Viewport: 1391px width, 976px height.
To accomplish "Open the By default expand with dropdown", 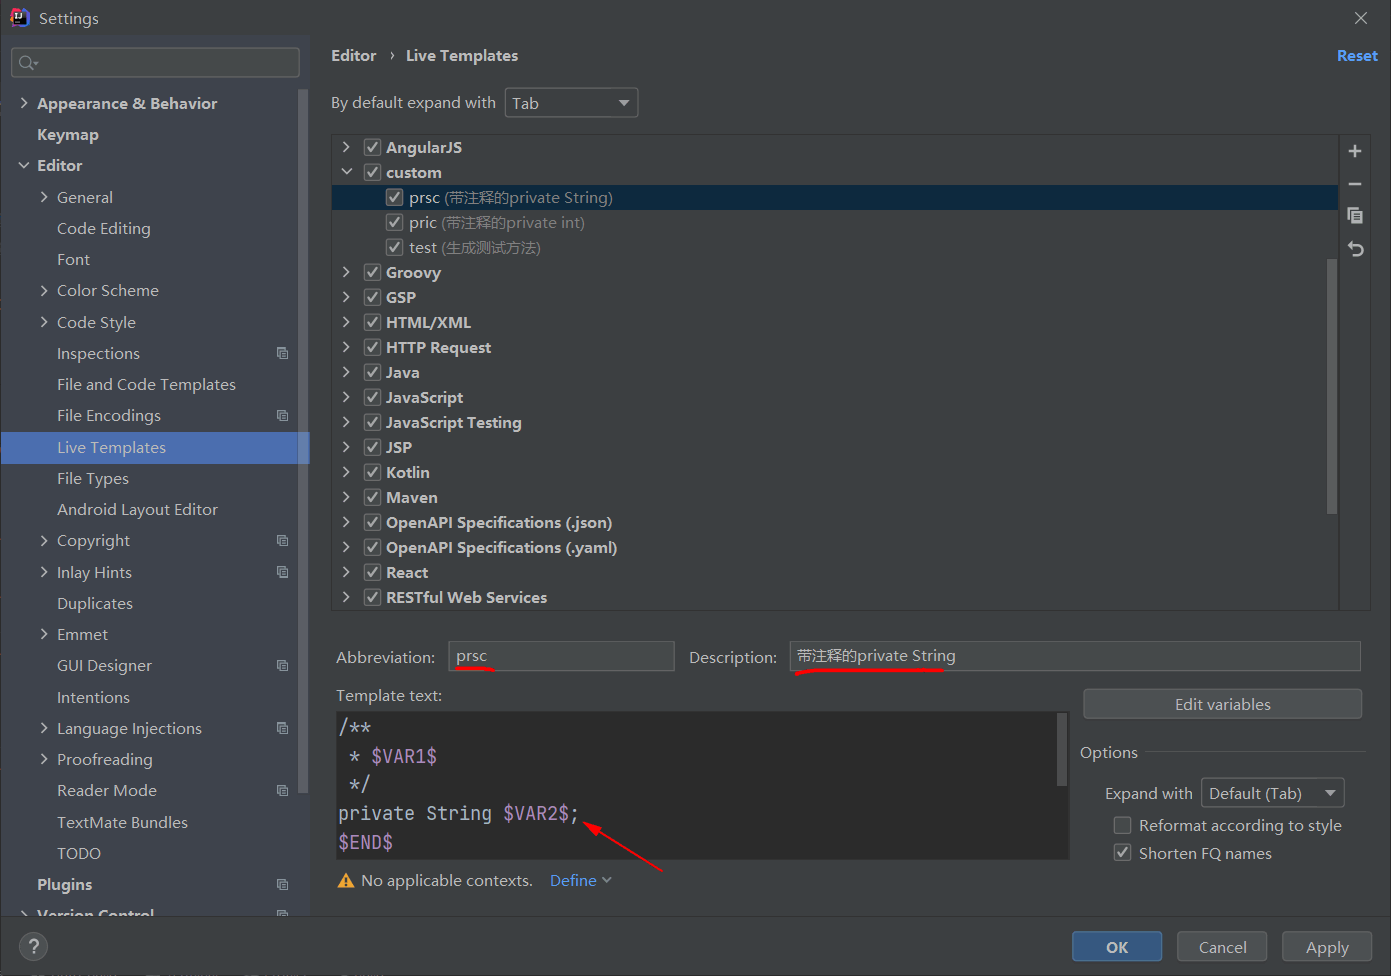I will point(571,103).
